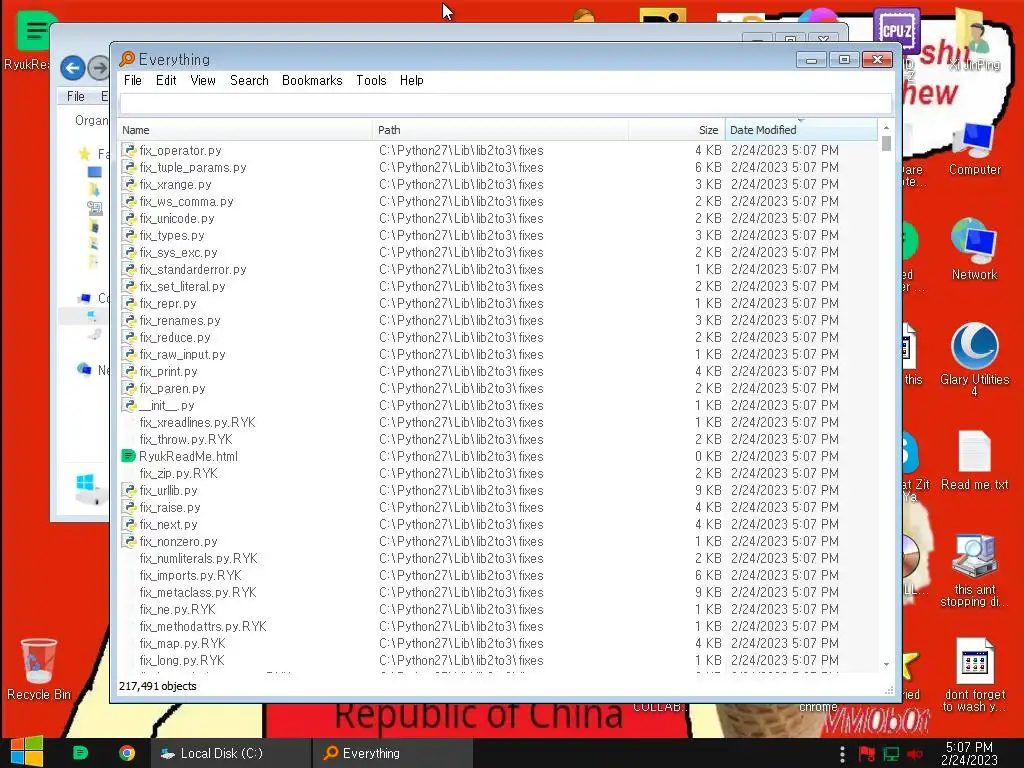Open the Search menu in Everything
1024x768 pixels.
click(249, 80)
